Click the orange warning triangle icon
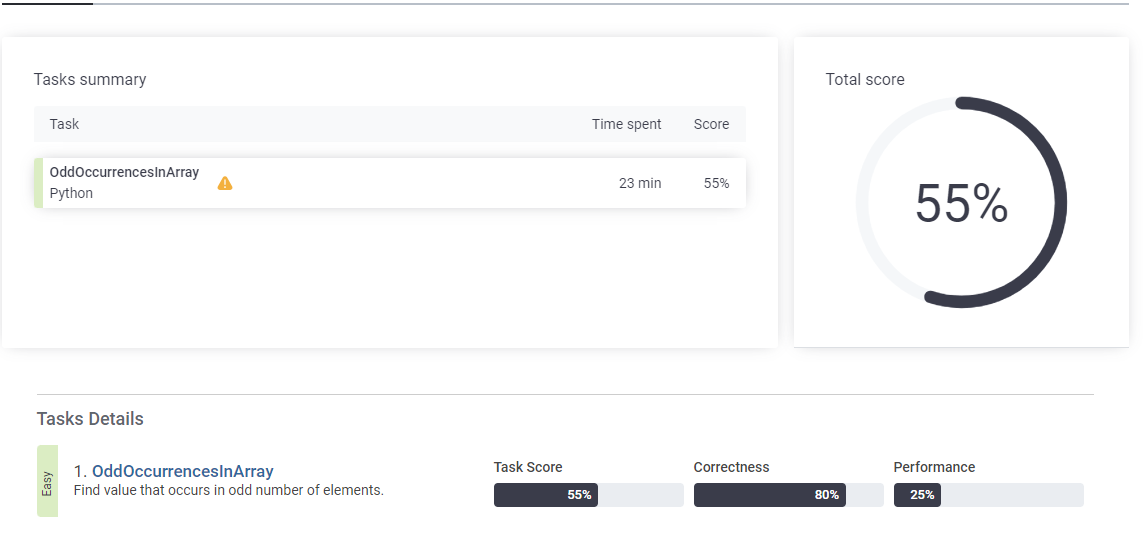The image size is (1146, 541). point(225,183)
